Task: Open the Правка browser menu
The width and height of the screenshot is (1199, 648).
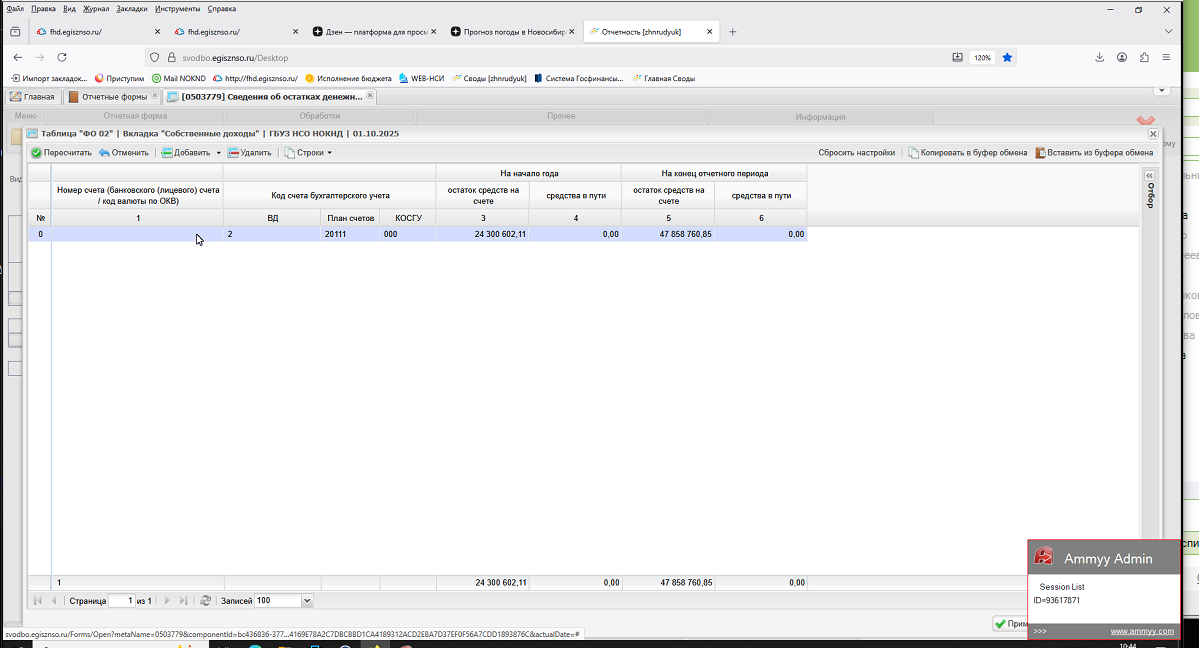Action: [44, 9]
